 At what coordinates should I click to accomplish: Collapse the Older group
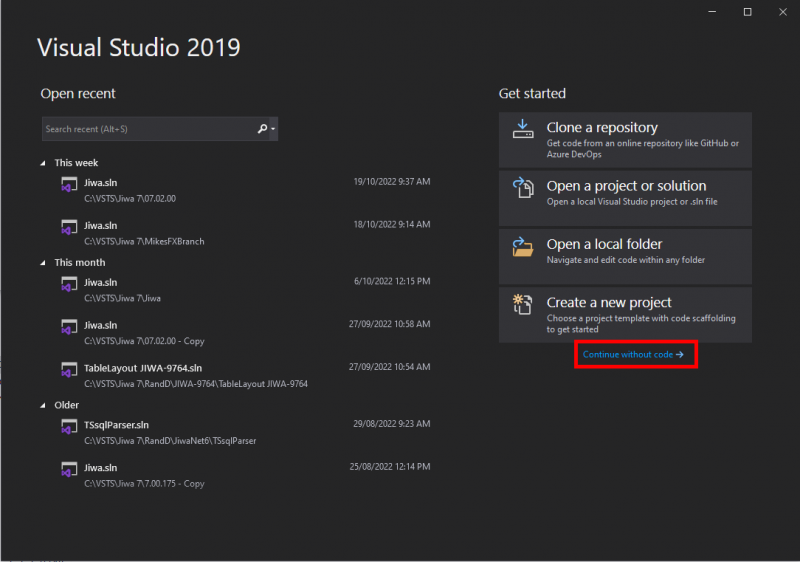click(43, 405)
